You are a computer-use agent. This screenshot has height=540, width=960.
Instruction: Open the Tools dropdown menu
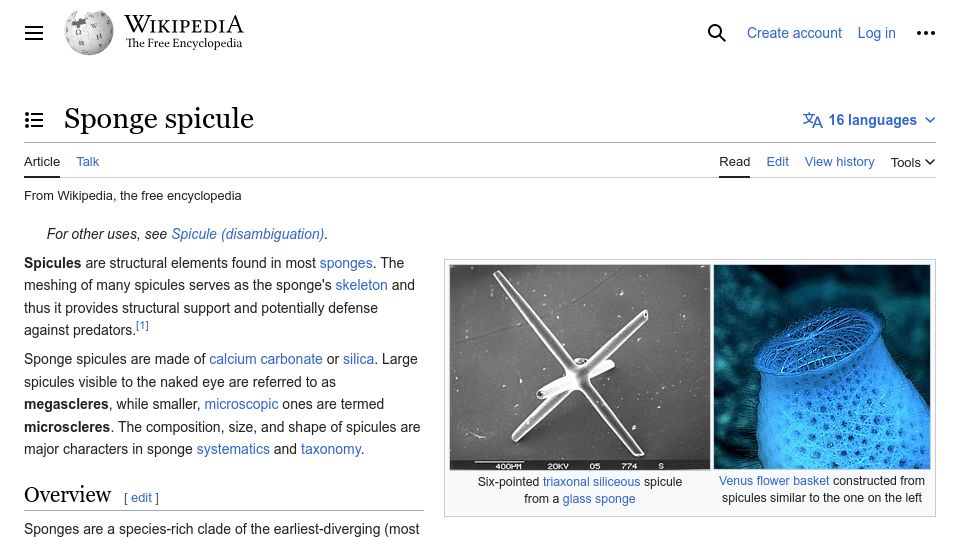click(913, 162)
